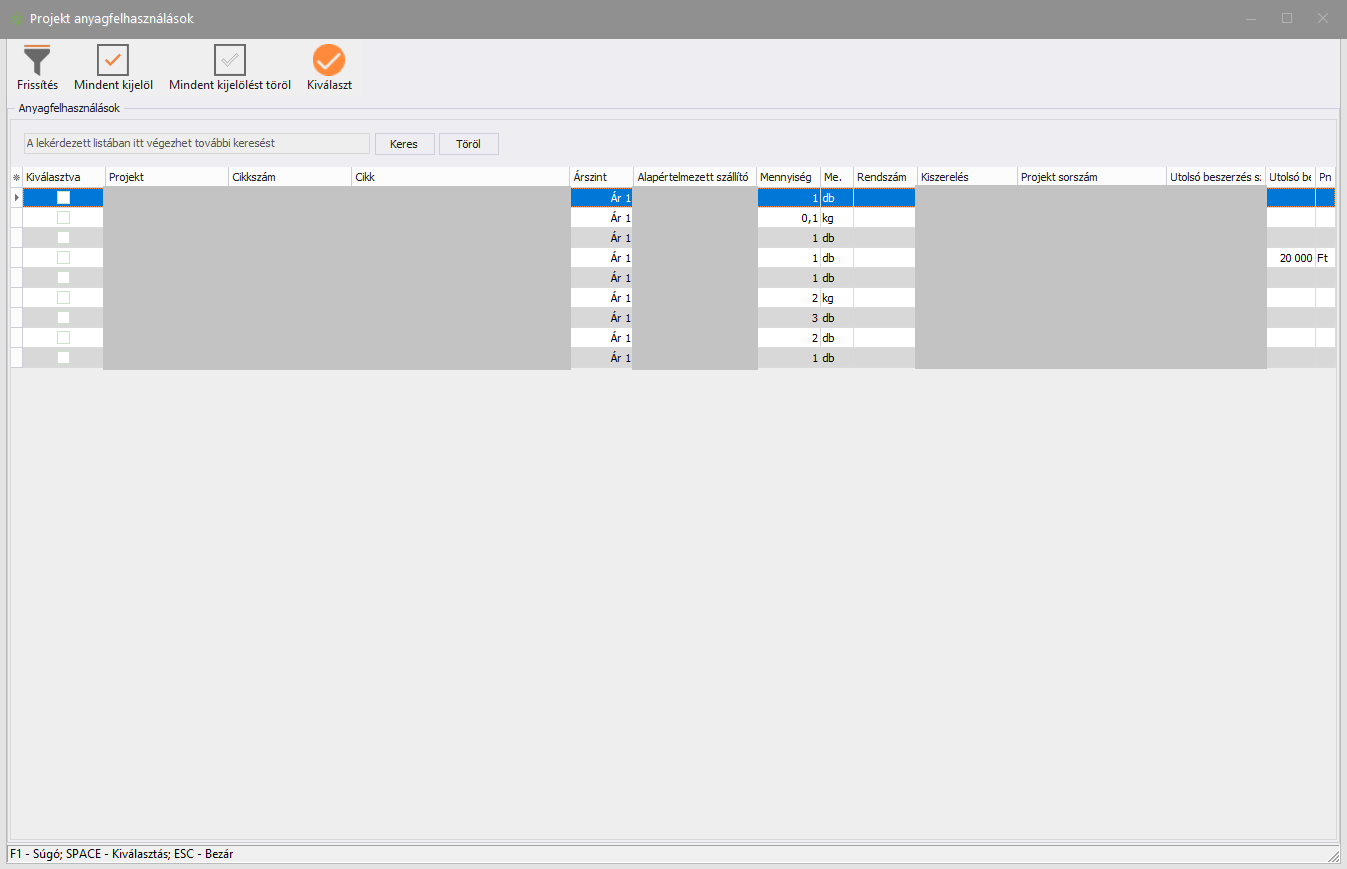Image resolution: width=1347 pixels, height=869 pixels.
Task: Sort by the Mennyiség column header
Action: tap(788, 177)
